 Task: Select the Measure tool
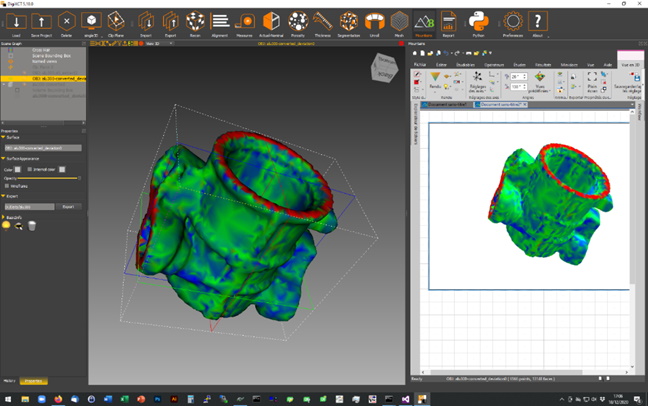pyautogui.click(x=245, y=21)
